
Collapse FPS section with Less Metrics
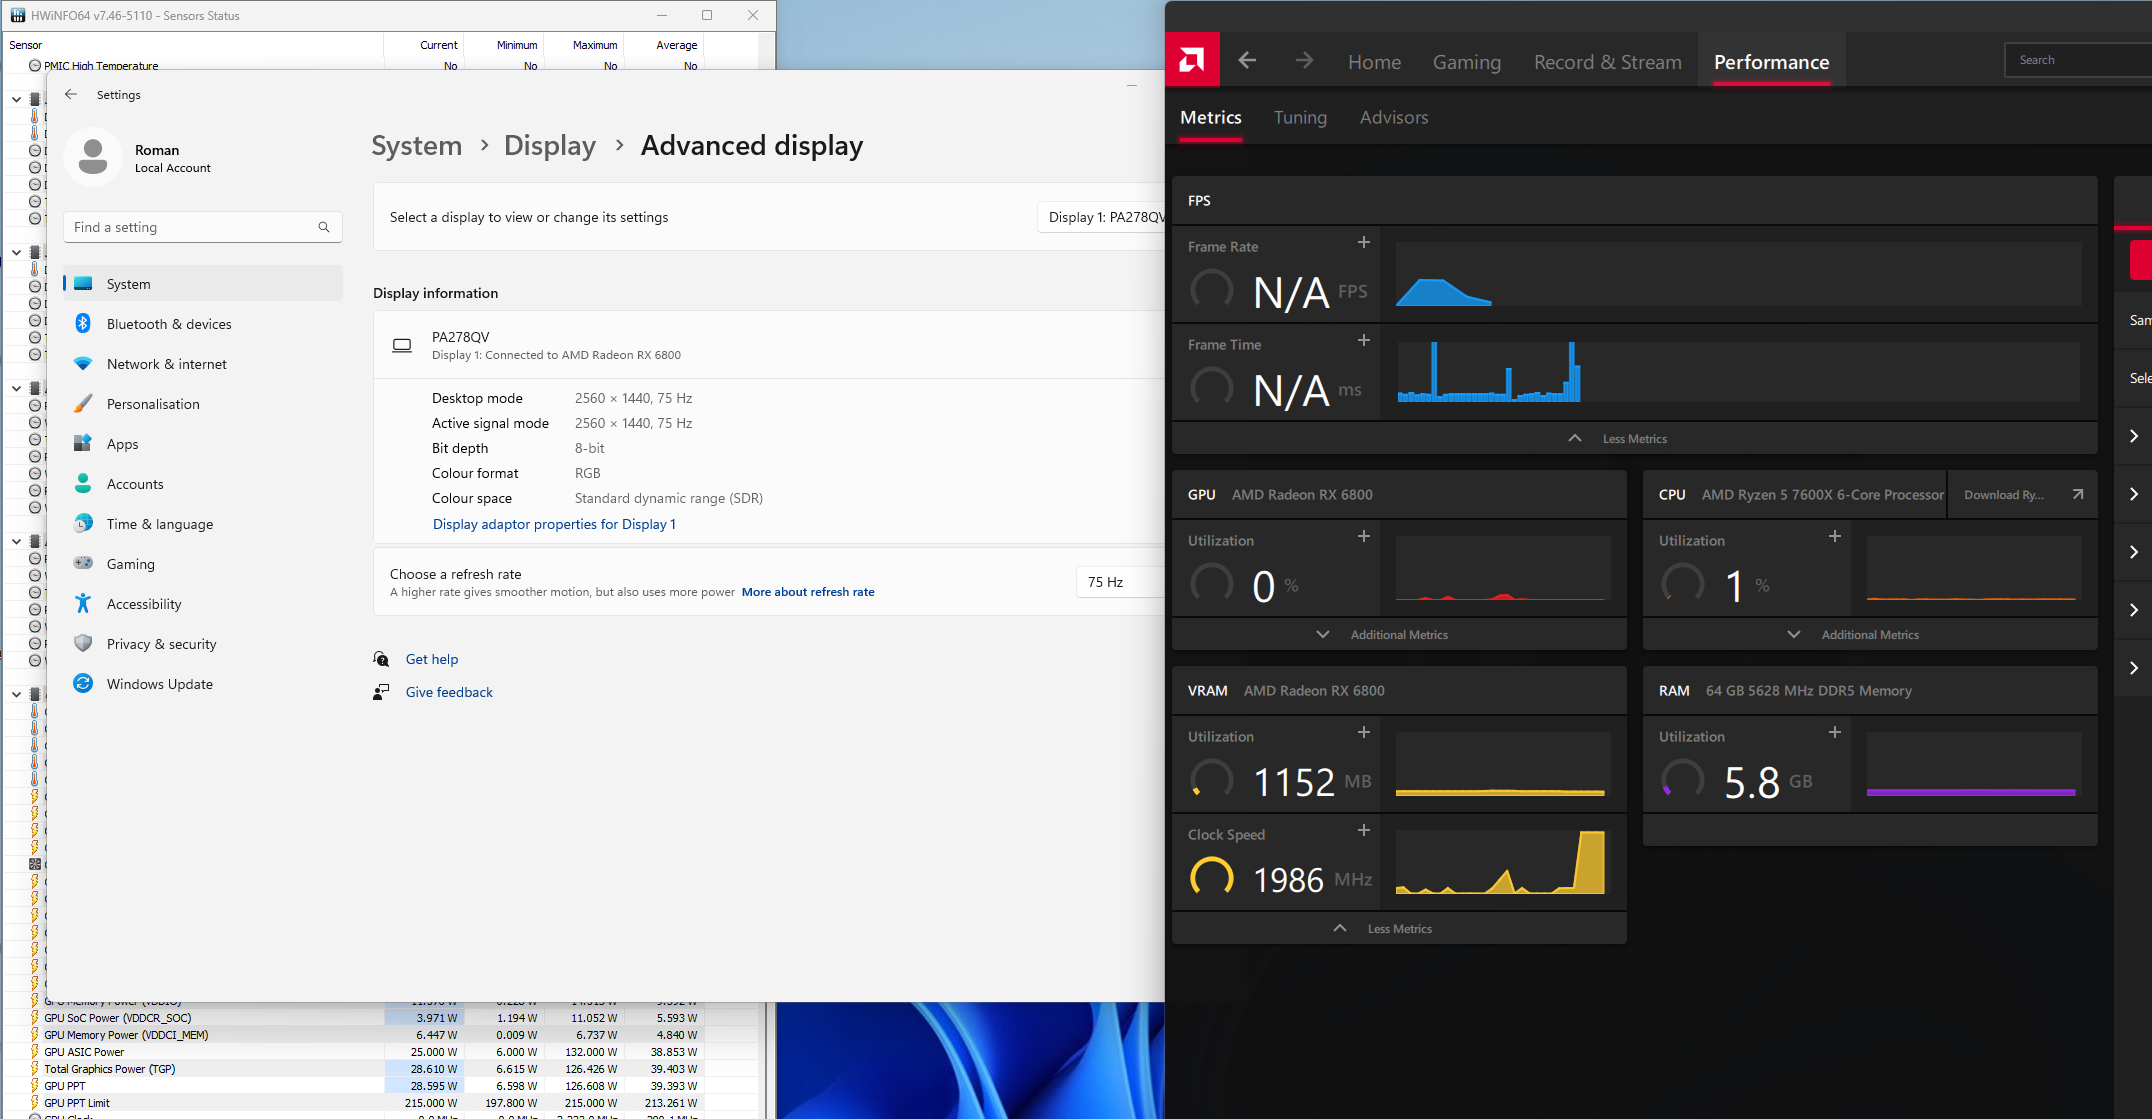point(1634,439)
